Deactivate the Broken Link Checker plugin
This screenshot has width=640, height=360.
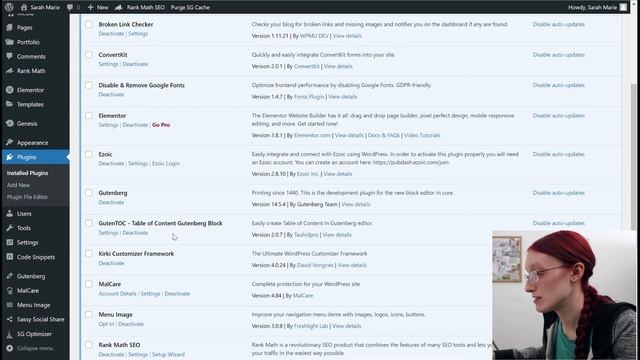(111, 33)
